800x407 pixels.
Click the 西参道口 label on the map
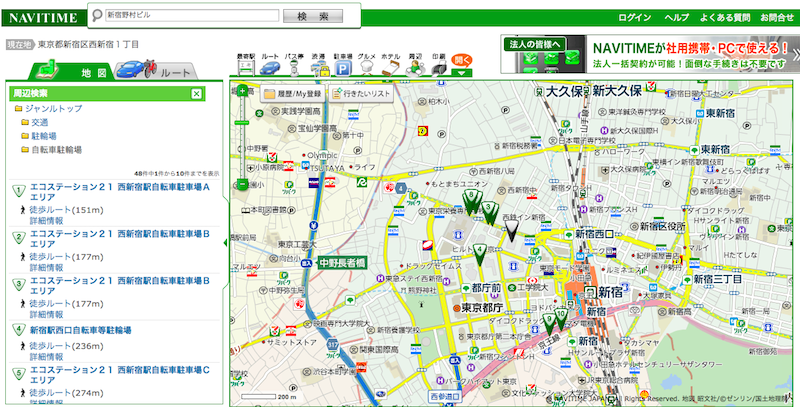(445, 396)
